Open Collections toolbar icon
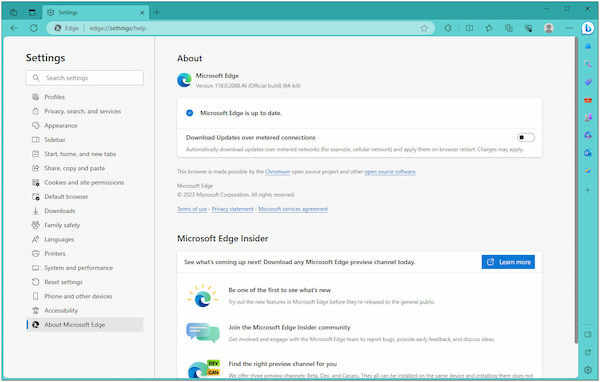The height and width of the screenshot is (382, 600). pyautogui.click(x=509, y=28)
